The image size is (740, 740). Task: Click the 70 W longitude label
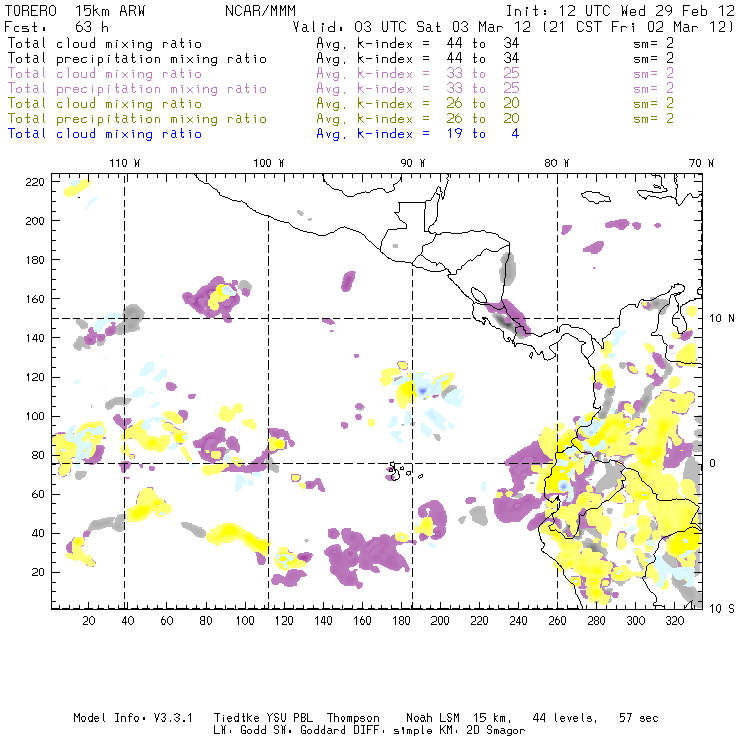702,162
